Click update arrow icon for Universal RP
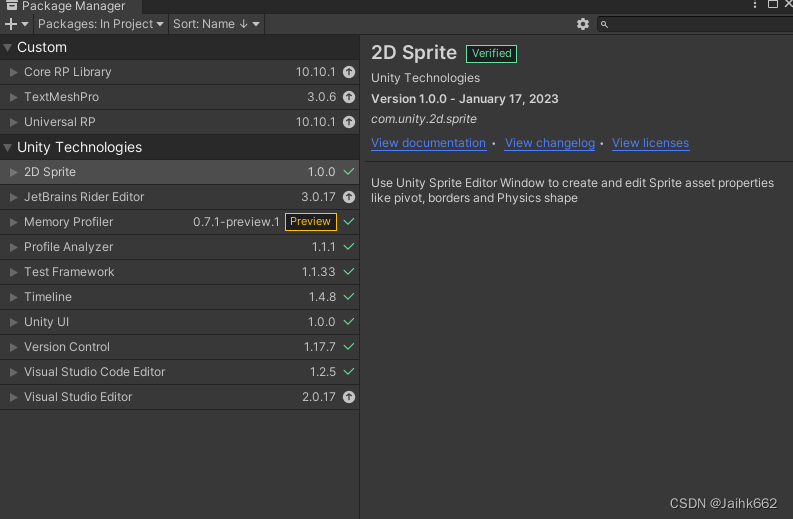 point(349,122)
